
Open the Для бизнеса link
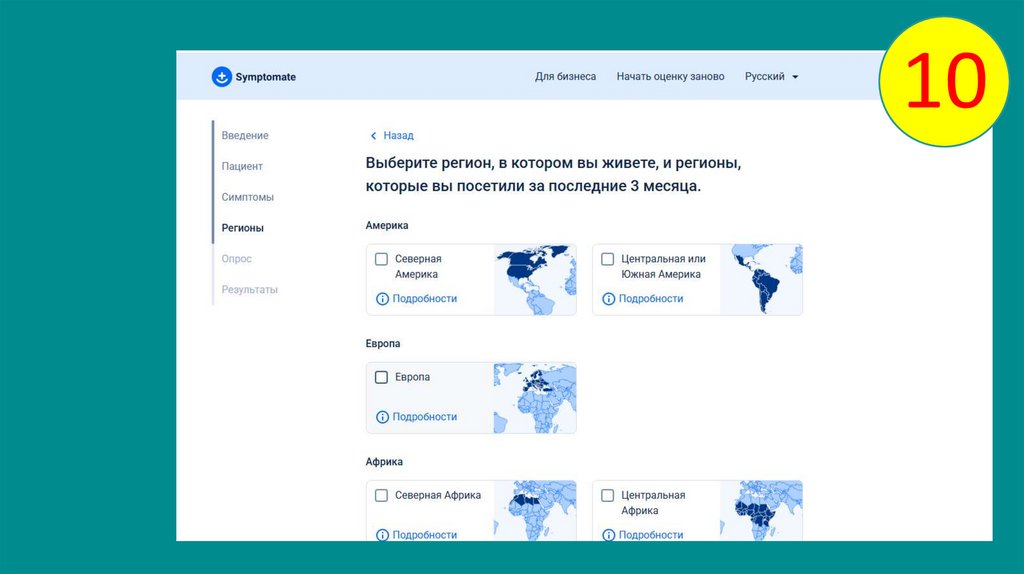(x=566, y=76)
